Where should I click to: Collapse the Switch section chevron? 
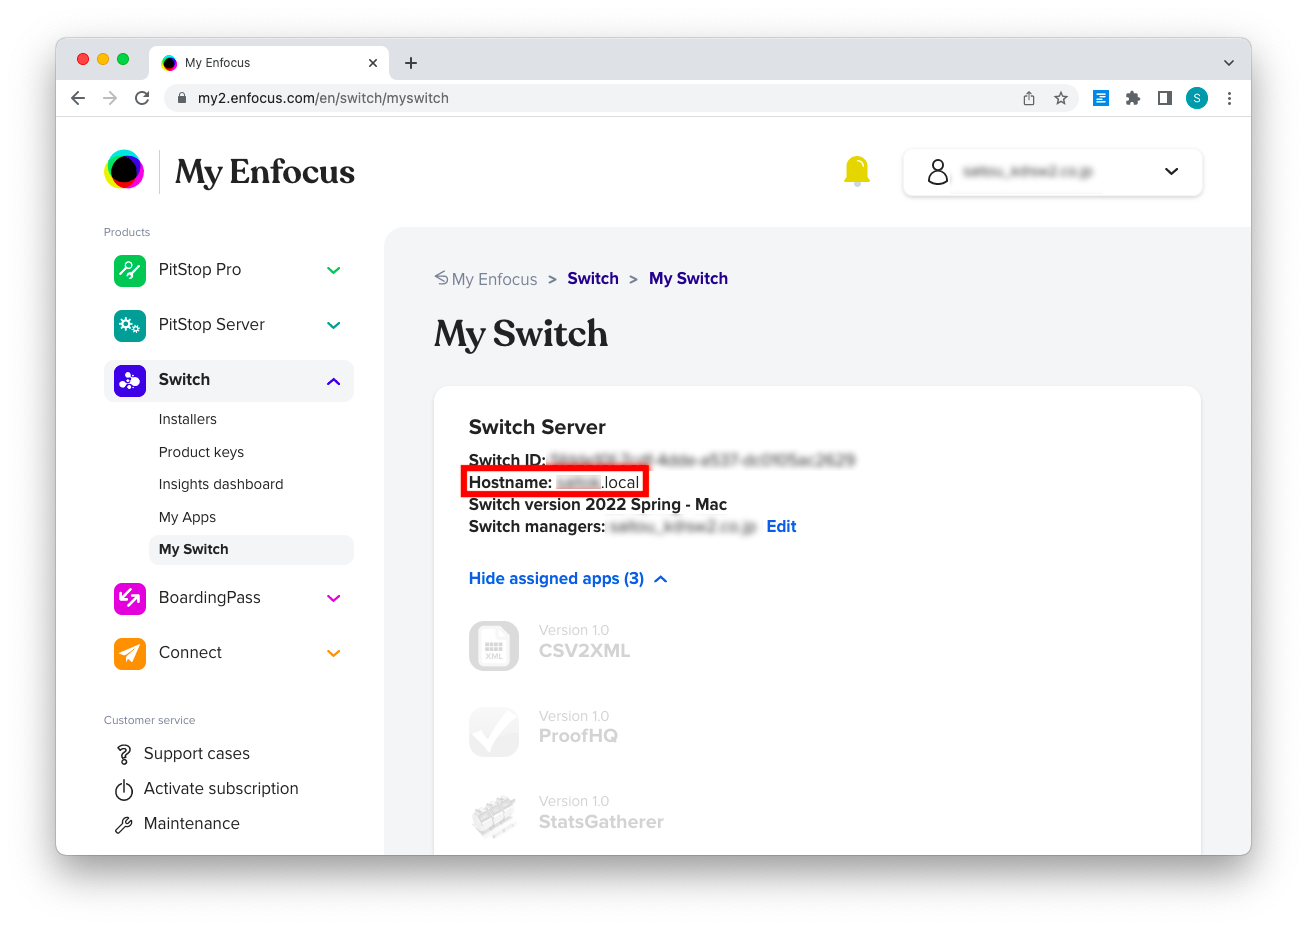(x=334, y=381)
